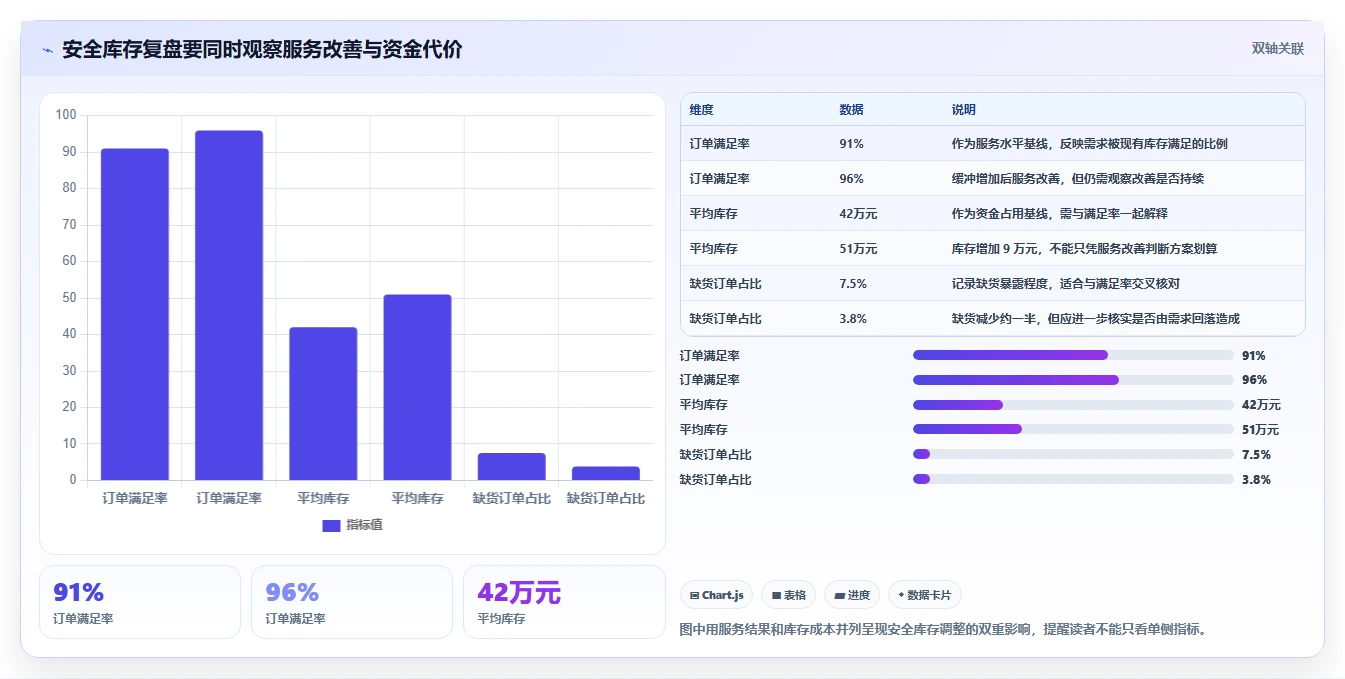Open the Chart.js chip
Viewport: 1345px width, 679px height.
tap(717, 595)
